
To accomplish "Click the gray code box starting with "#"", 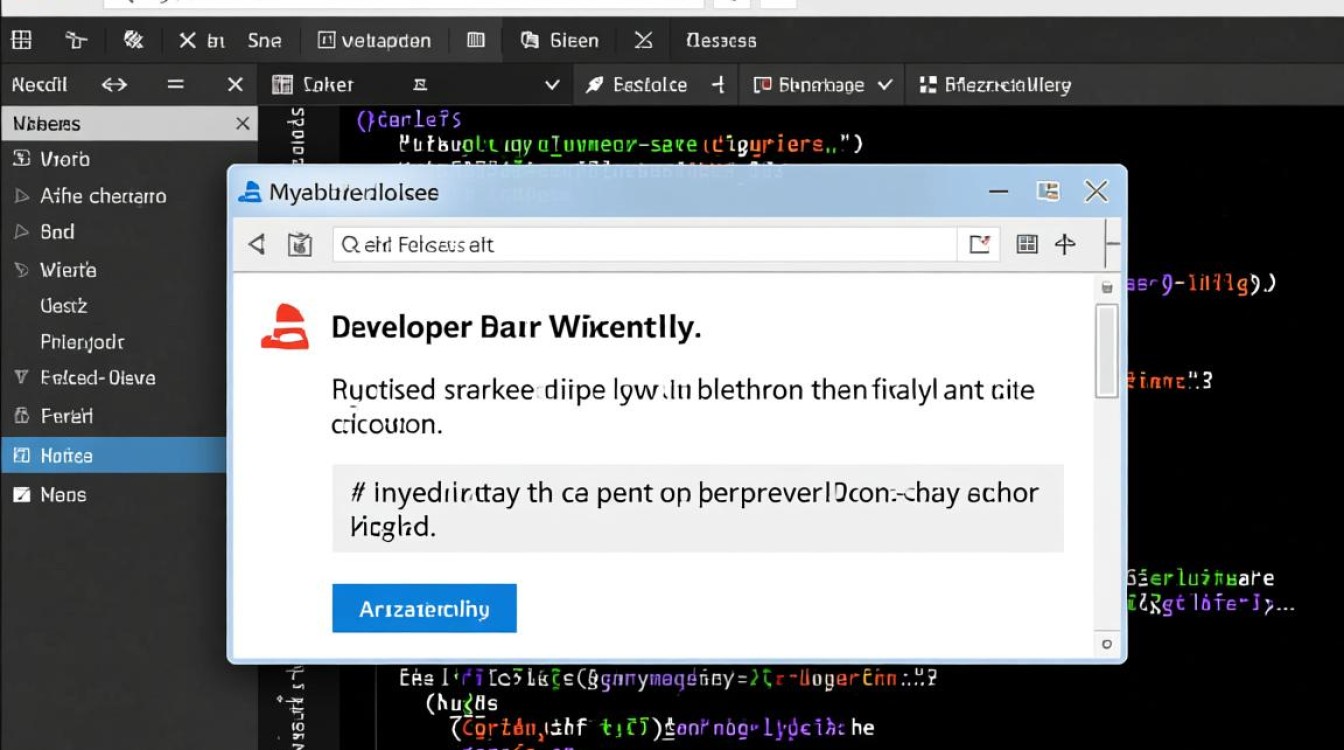I will coord(698,508).
